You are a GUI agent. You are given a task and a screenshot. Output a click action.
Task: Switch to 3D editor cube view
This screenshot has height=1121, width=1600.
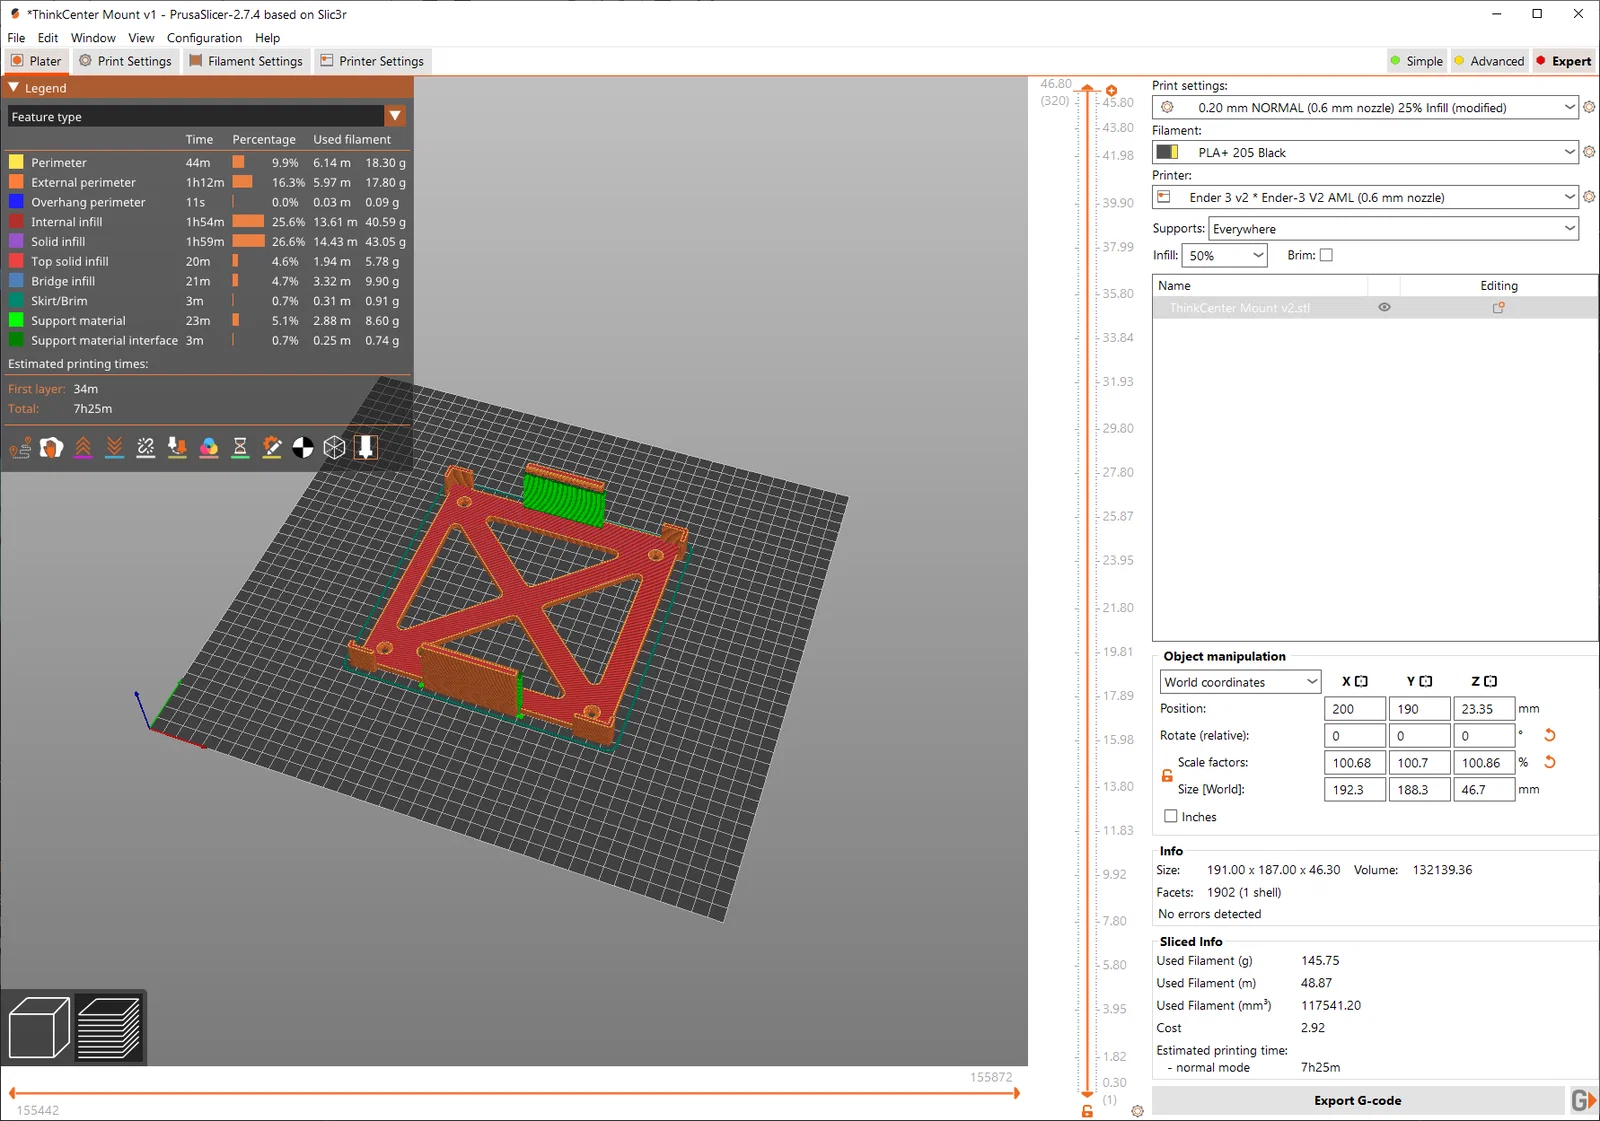pyautogui.click(x=39, y=1027)
